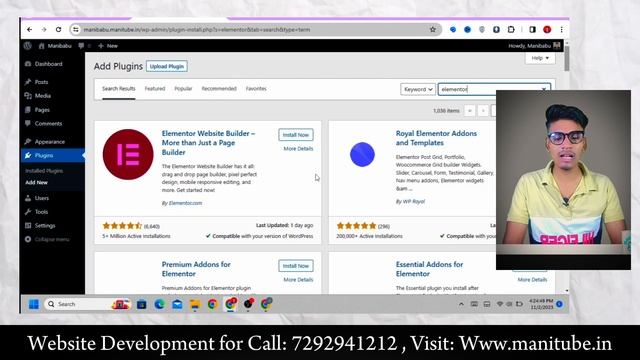Image resolution: width=640 pixels, height=360 pixels.
Task: Click the previous page pagination arrow
Action: pos(483,111)
